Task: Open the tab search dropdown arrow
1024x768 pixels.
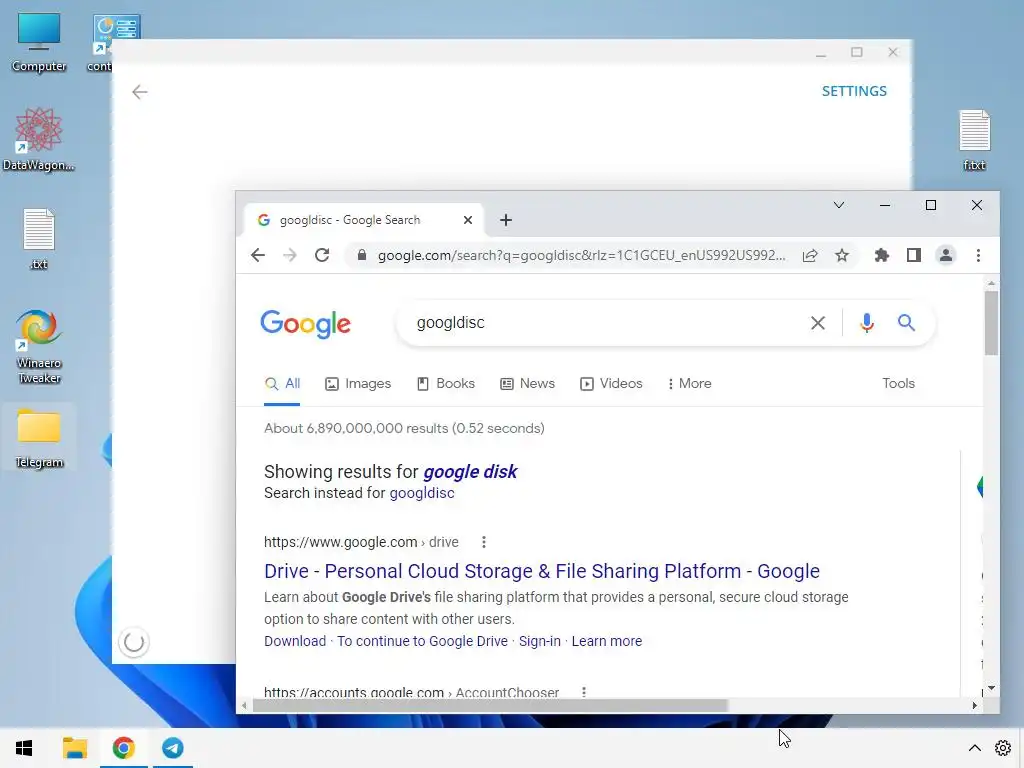Action: [x=839, y=205]
